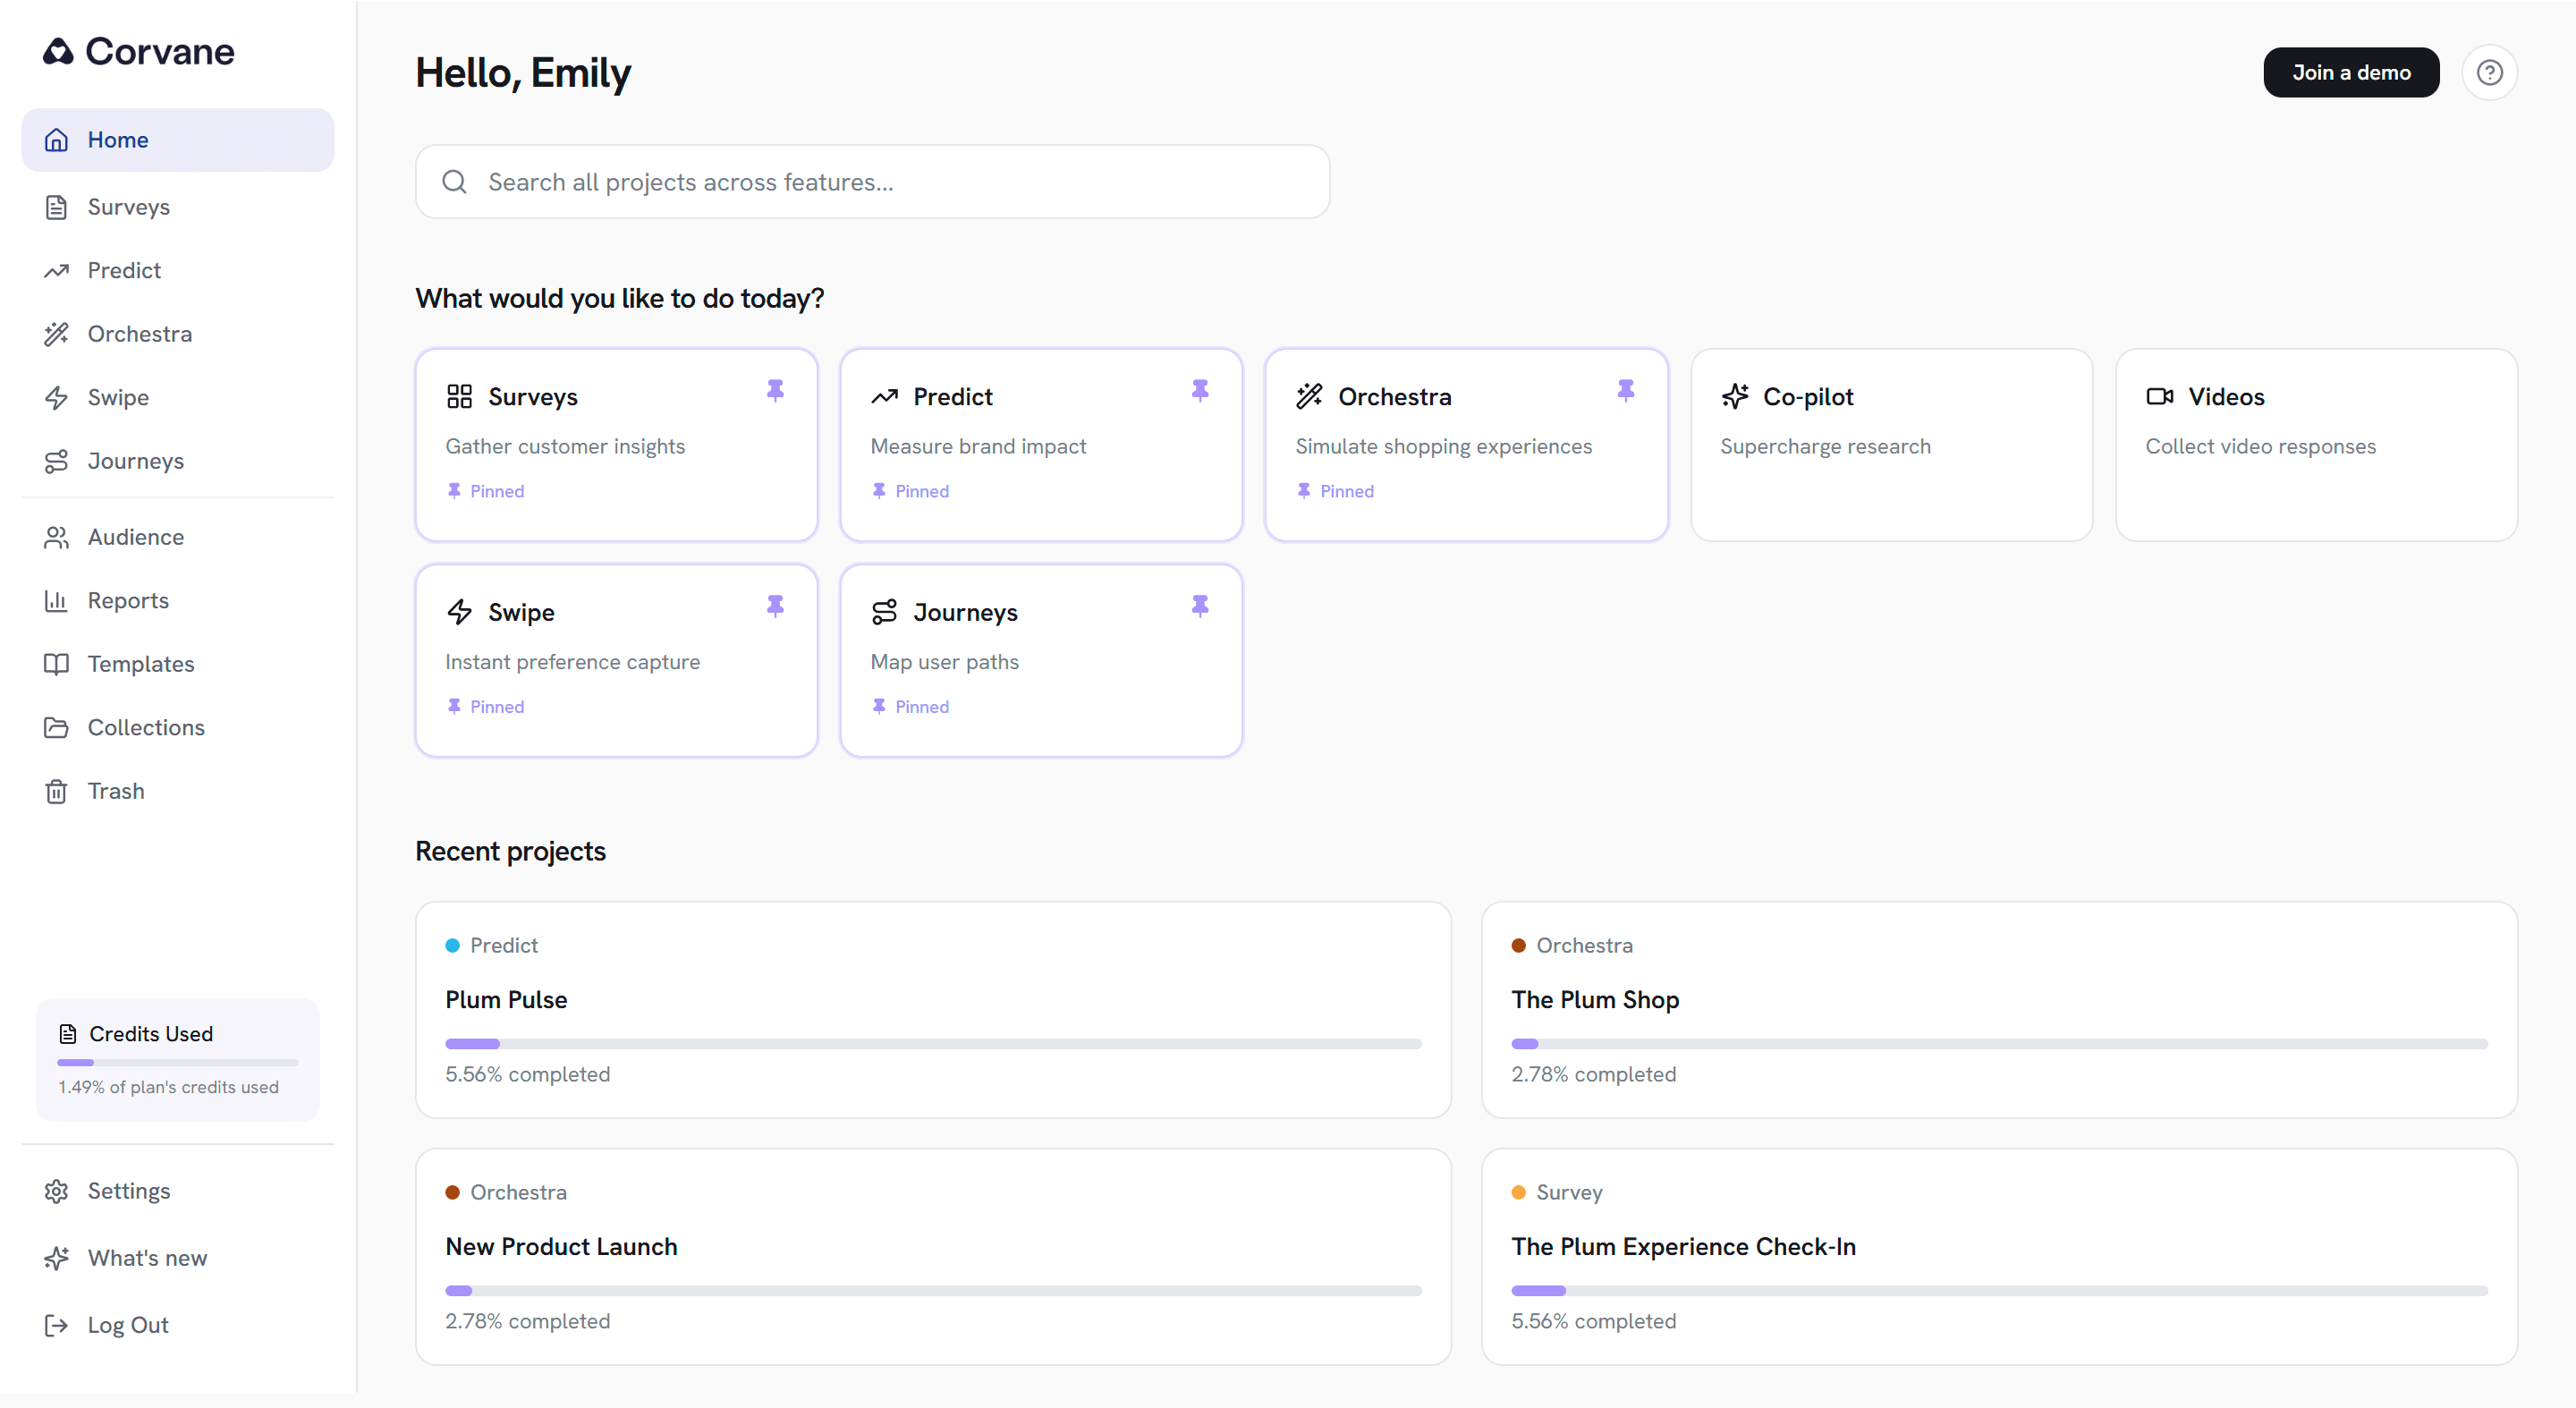Unpin the Predict card
2576x1408 pixels.
1200,390
